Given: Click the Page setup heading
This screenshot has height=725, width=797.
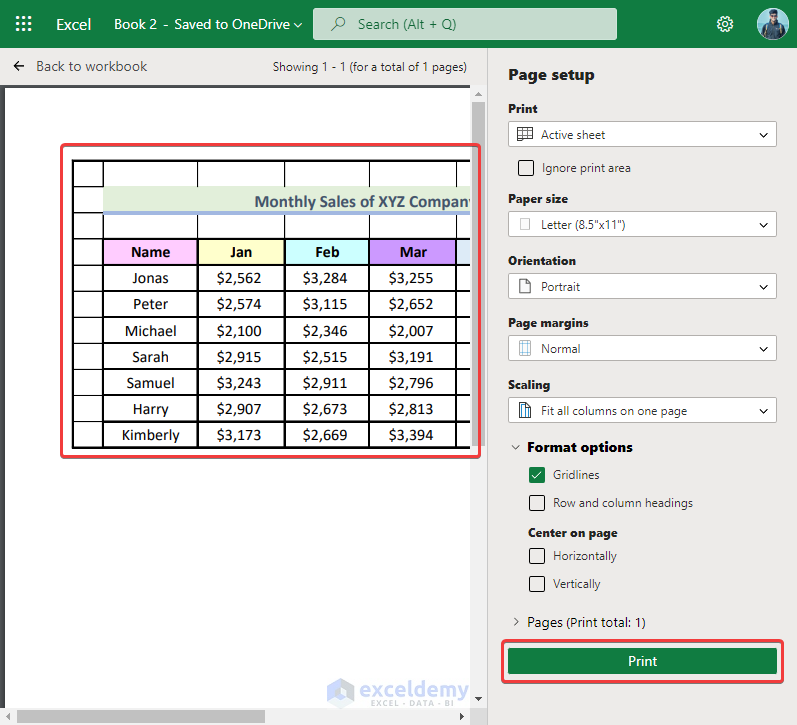Looking at the screenshot, I should (551, 75).
